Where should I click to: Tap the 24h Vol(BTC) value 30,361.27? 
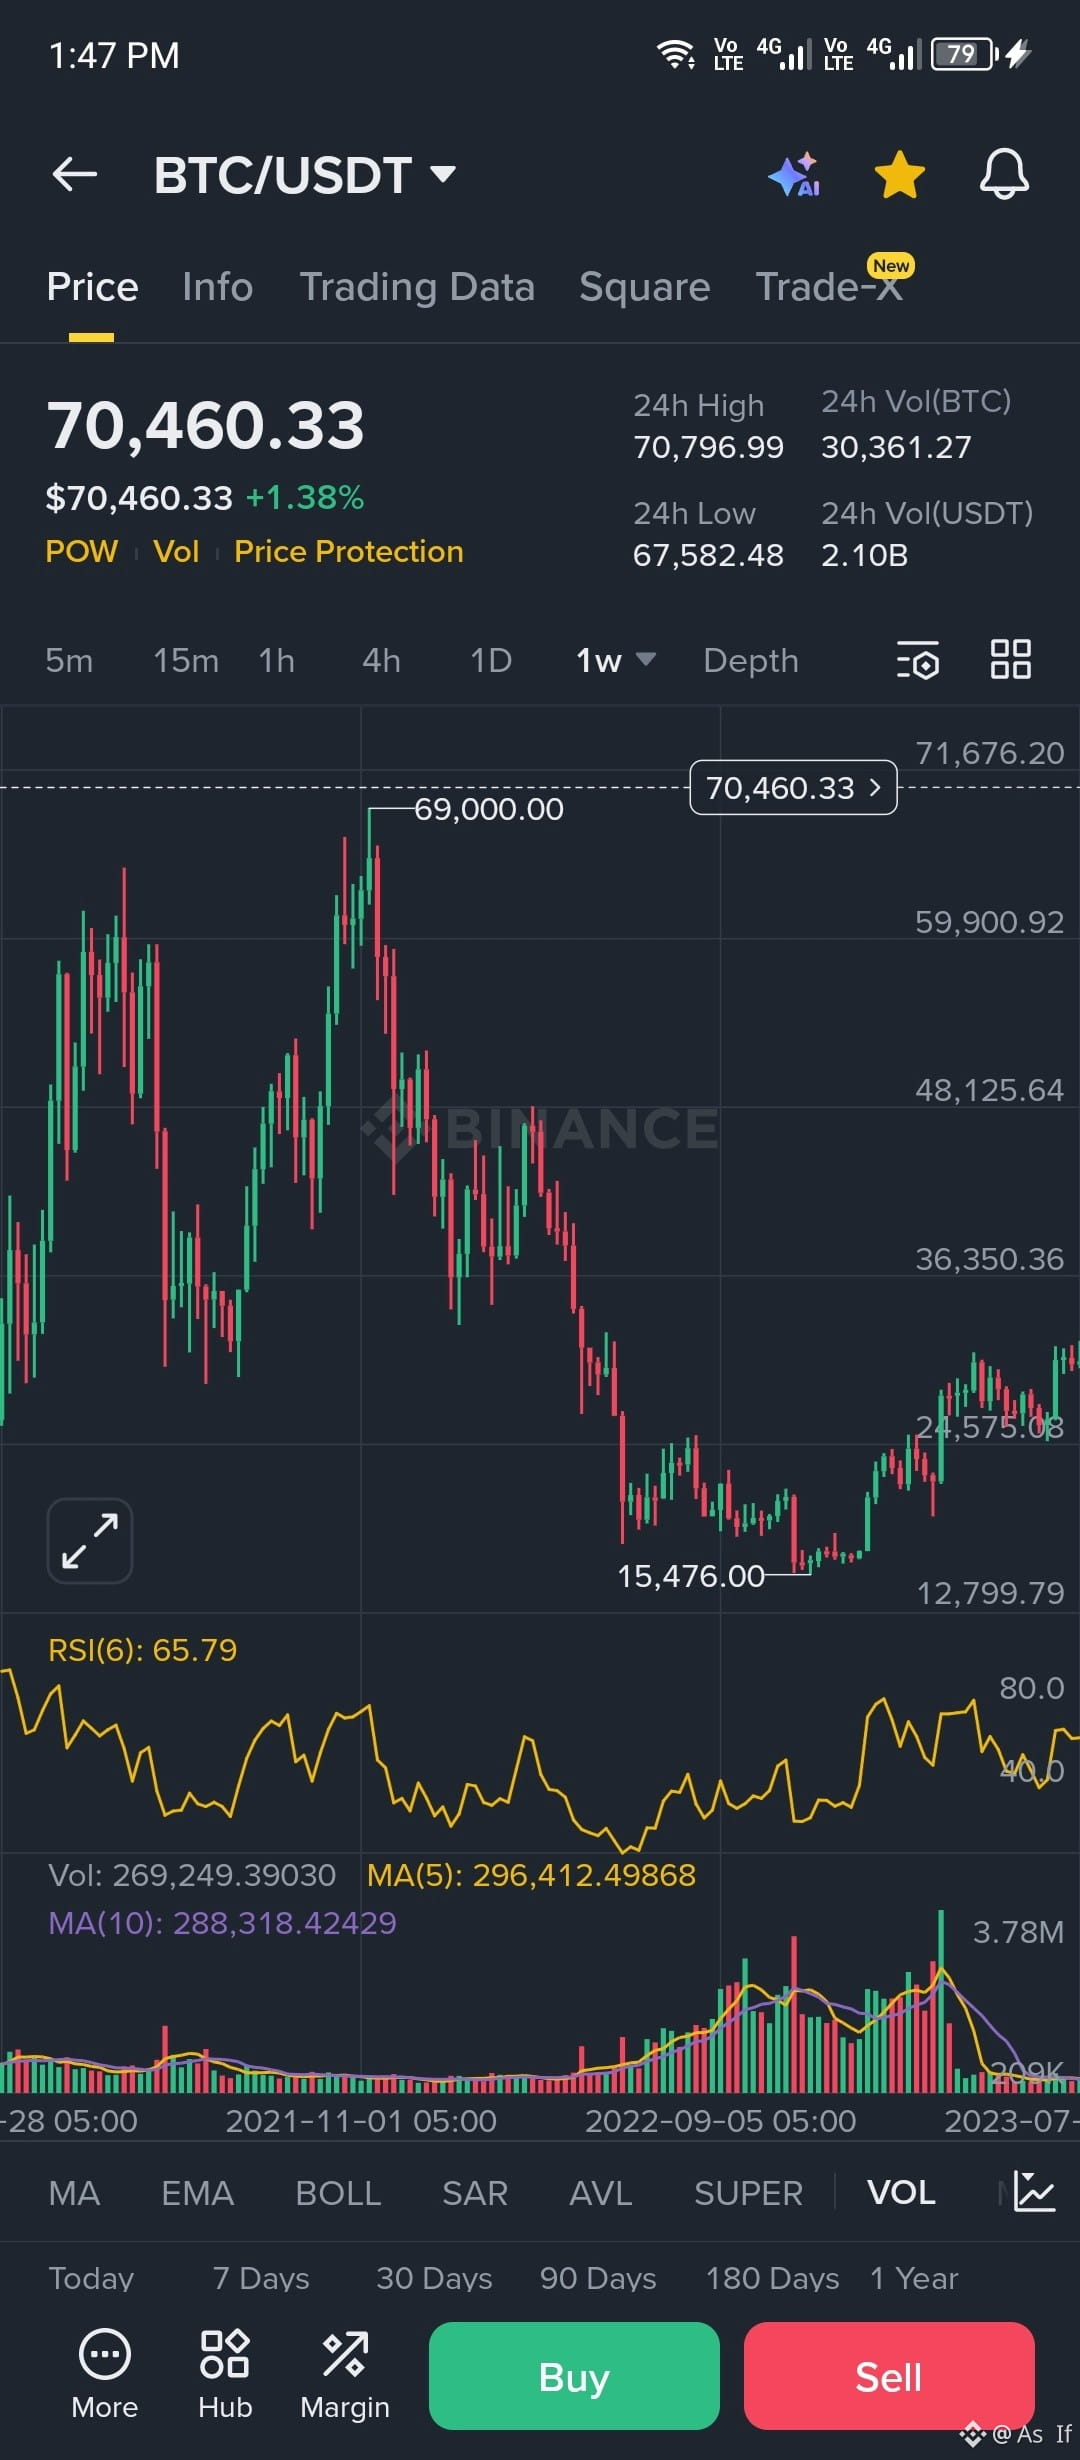tap(896, 447)
